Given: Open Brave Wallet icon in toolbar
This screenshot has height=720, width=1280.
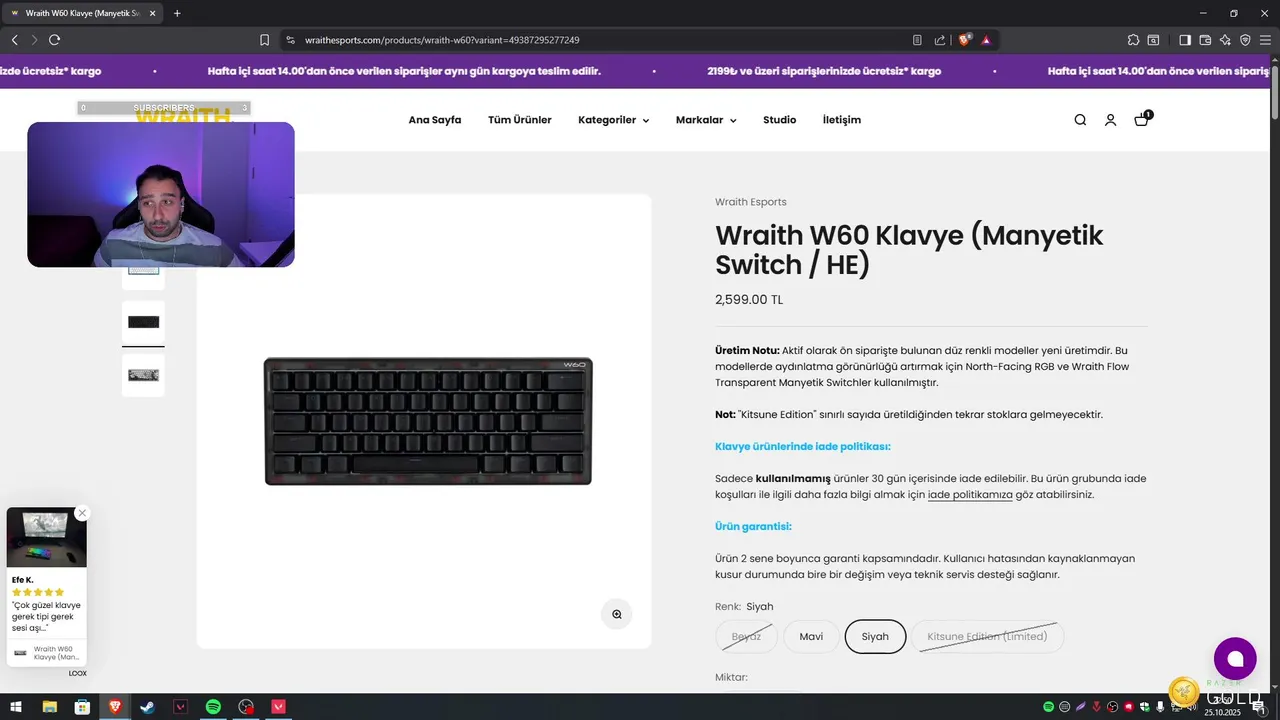Looking at the screenshot, I should tap(1205, 40).
